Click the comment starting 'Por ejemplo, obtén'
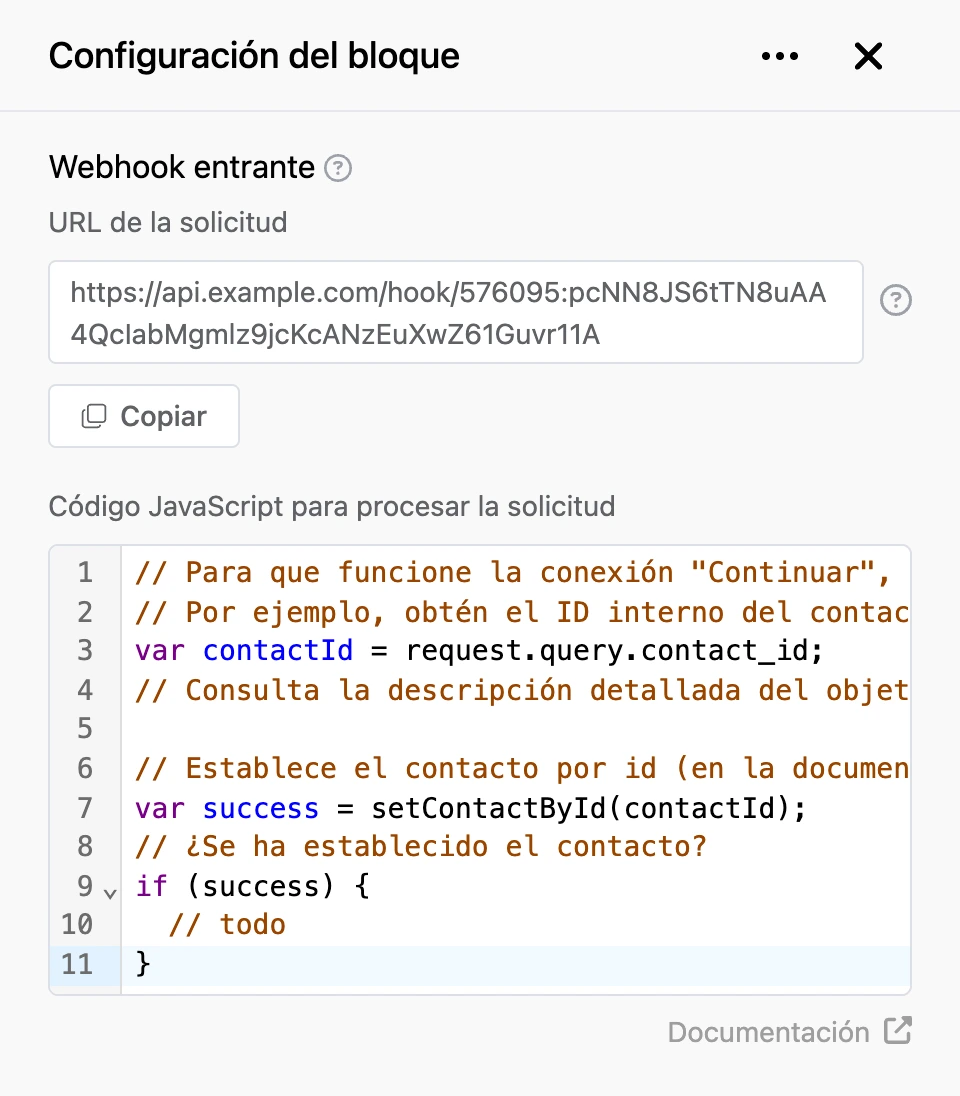960x1096 pixels. 522,612
